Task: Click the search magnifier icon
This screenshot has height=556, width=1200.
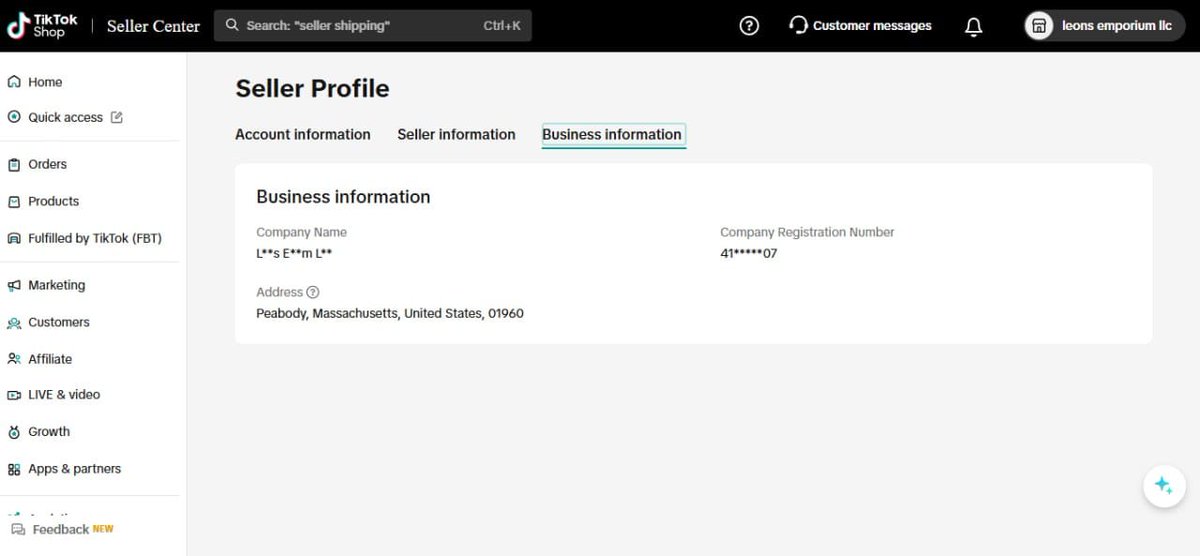Action: coord(232,26)
